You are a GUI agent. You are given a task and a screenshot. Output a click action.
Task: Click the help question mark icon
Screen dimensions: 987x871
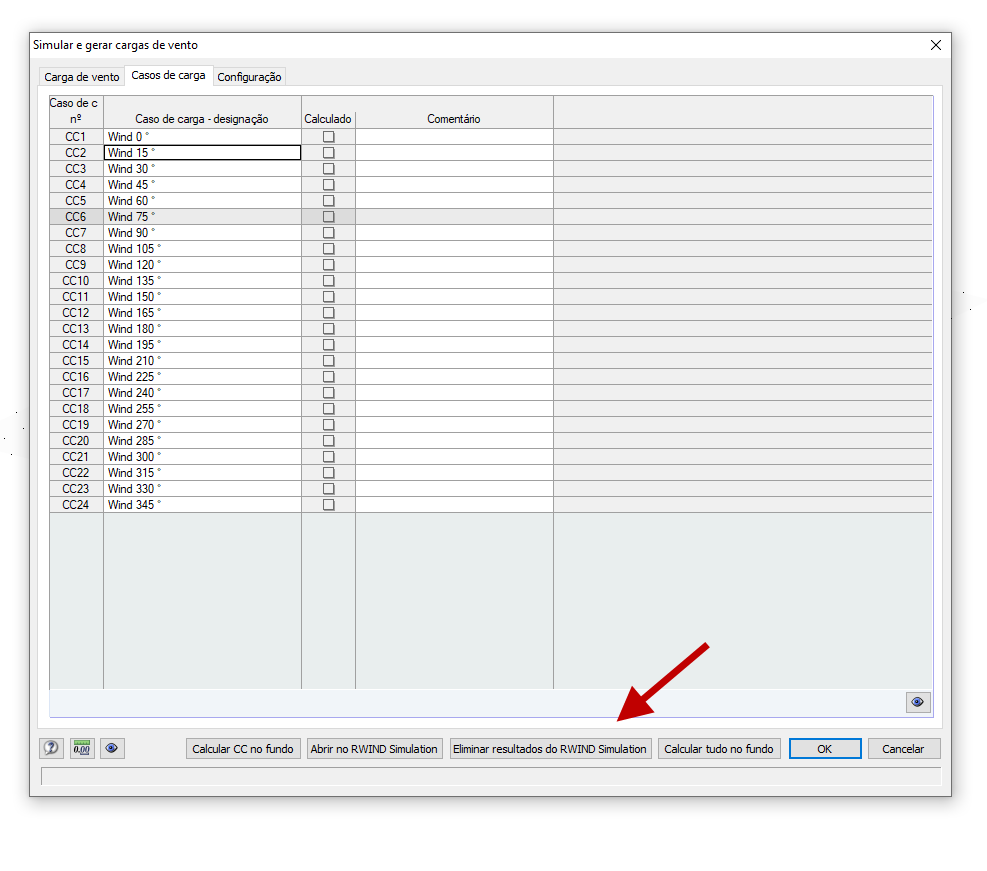coord(51,748)
